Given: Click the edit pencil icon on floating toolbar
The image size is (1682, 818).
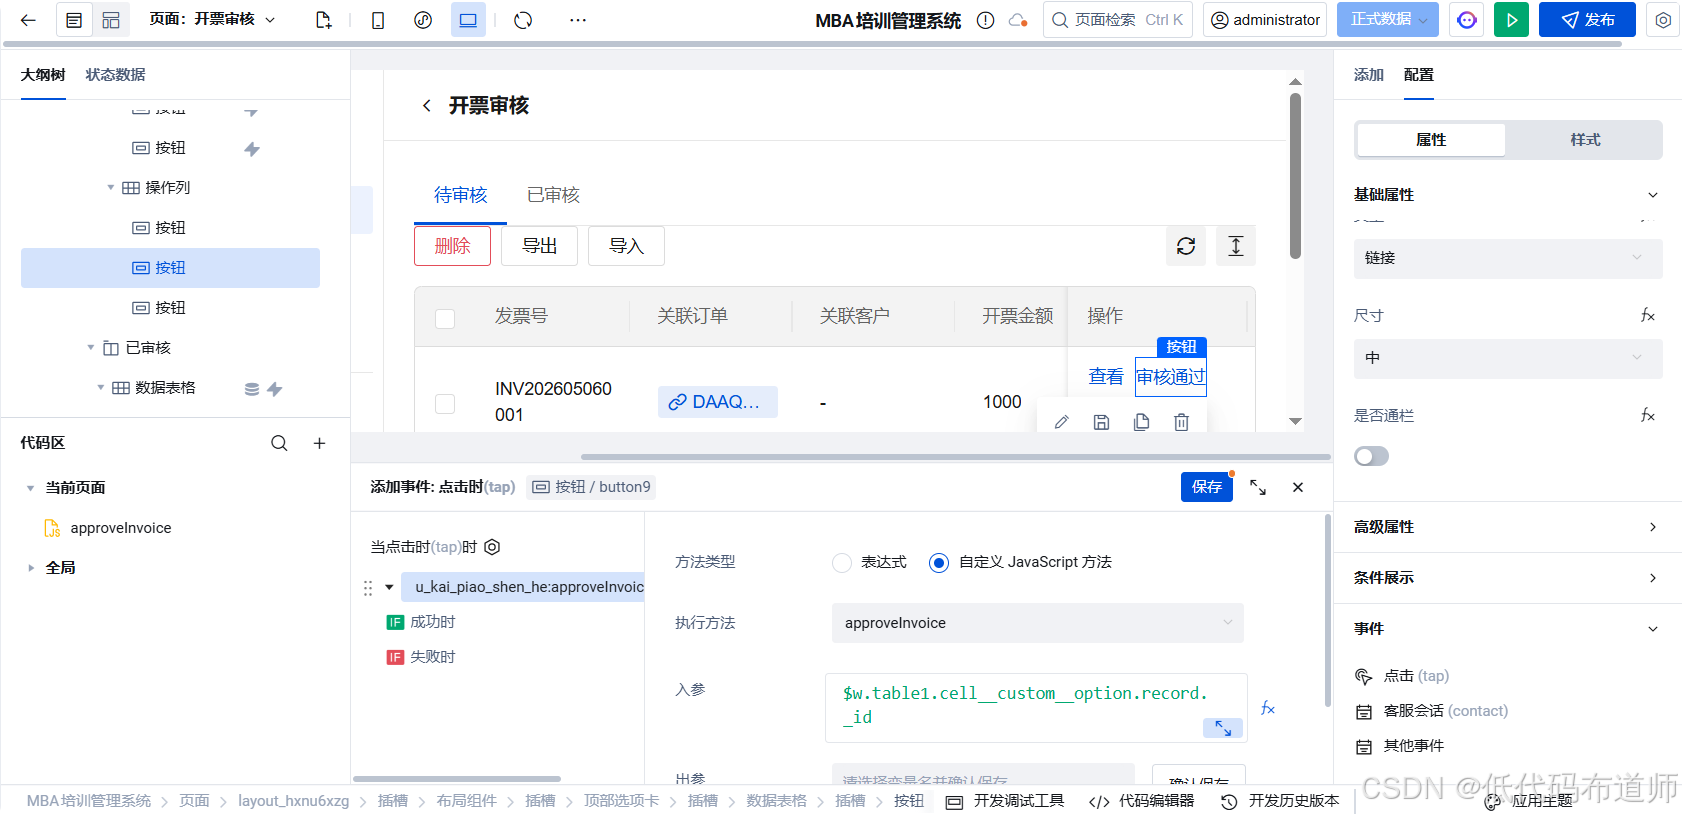Looking at the screenshot, I should pyautogui.click(x=1062, y=422).
